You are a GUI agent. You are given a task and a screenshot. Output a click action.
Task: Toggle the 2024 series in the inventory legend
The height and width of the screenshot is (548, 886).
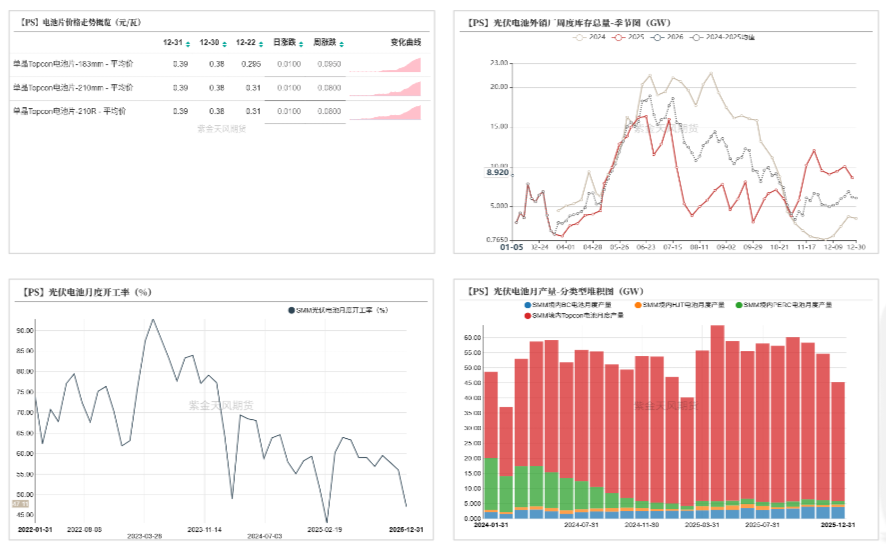point(589,37)
